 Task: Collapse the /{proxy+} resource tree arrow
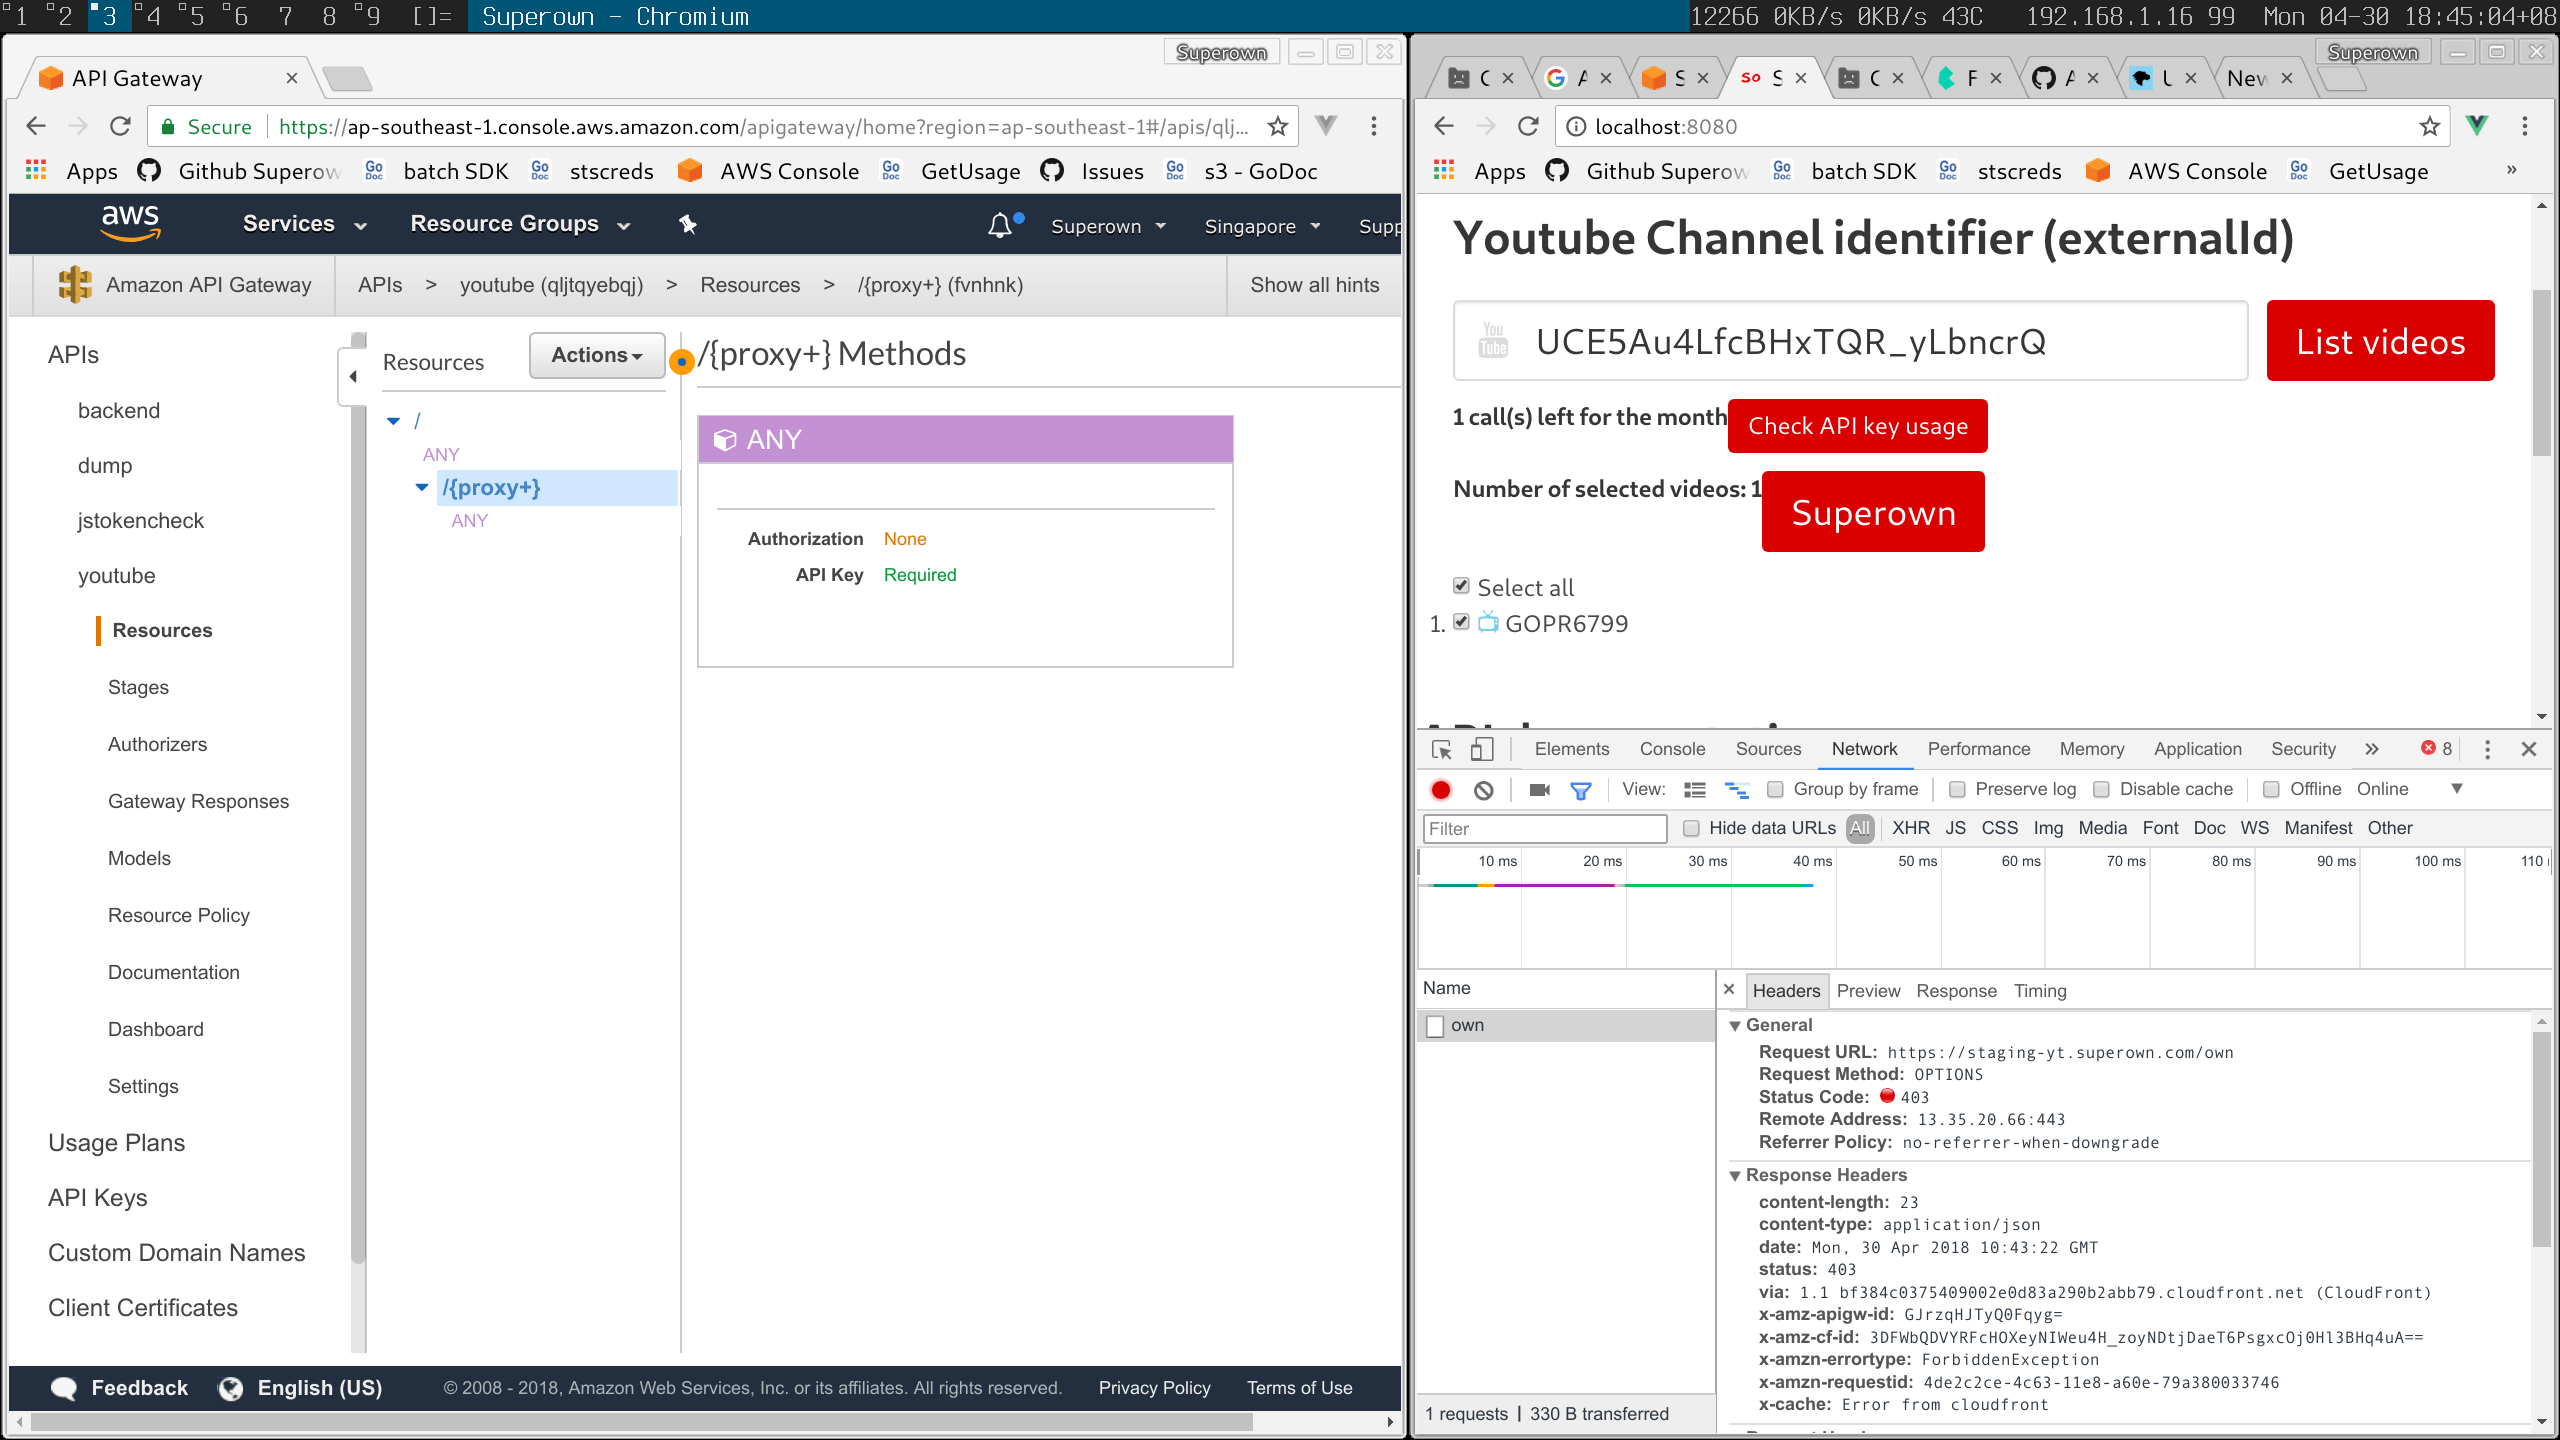[x=422, y=487]
